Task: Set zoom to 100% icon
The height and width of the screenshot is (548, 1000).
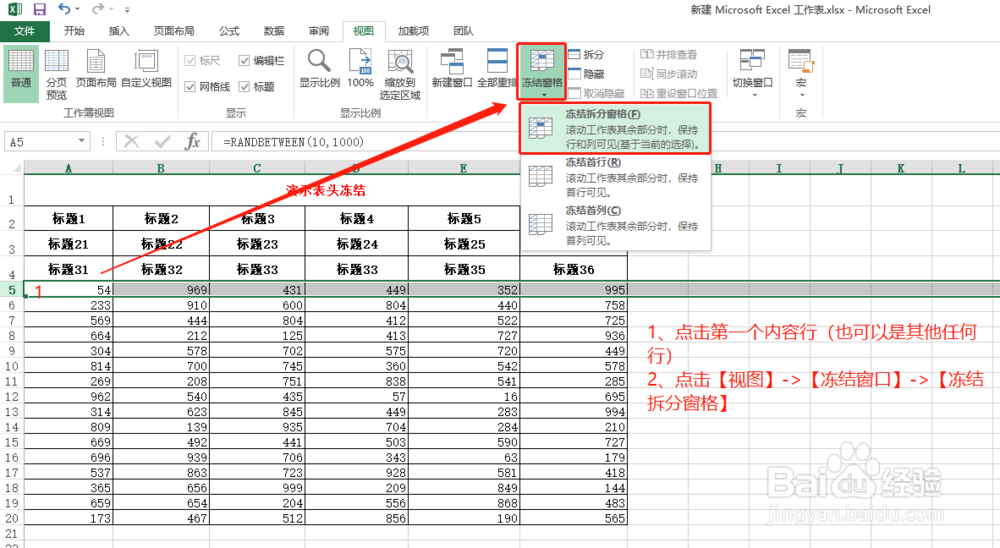Action: [360, 69]
